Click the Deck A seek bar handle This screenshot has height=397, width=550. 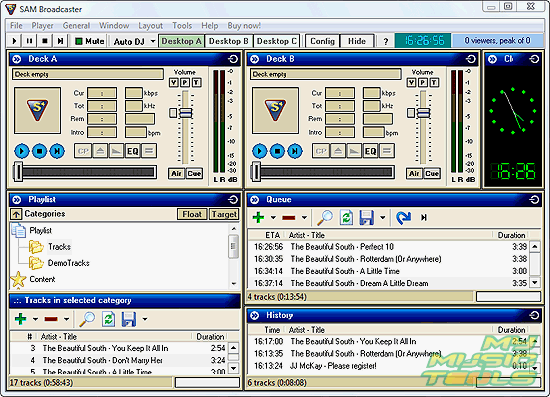point(18,172)
